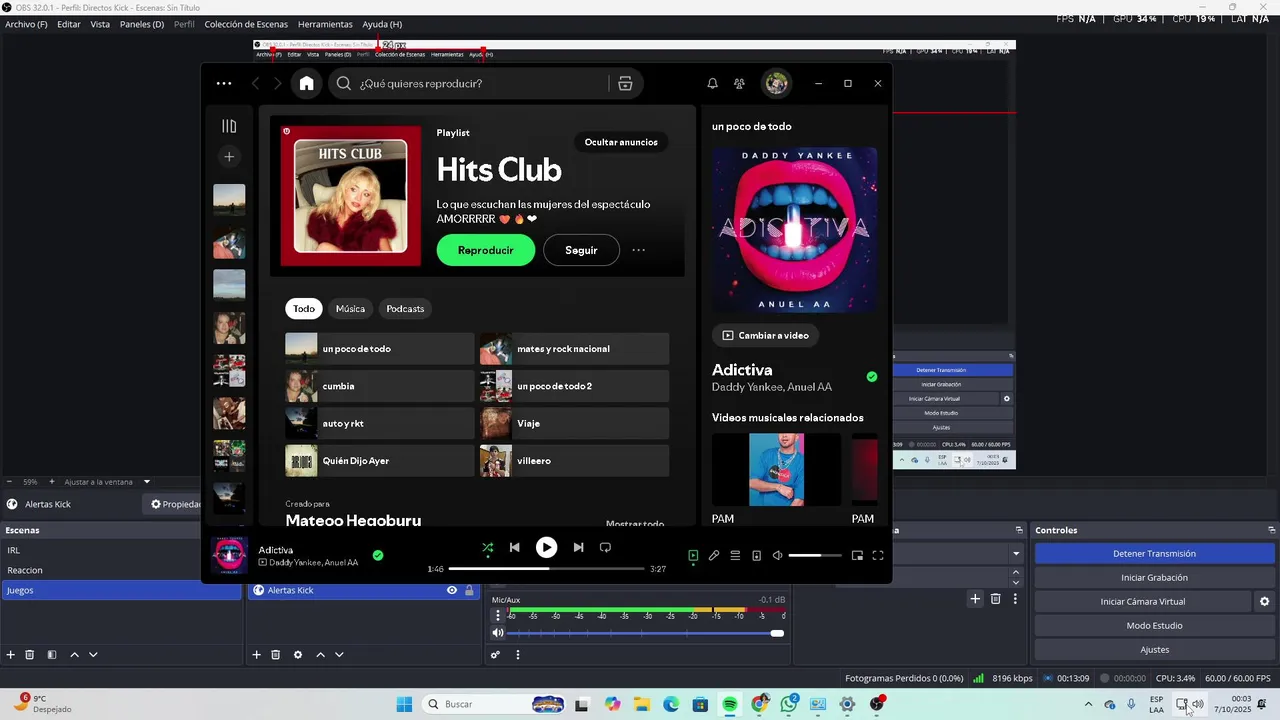The image size is (1280, 720).
Task: Click Ocultar anuncios button
Action: pos(621,142)
